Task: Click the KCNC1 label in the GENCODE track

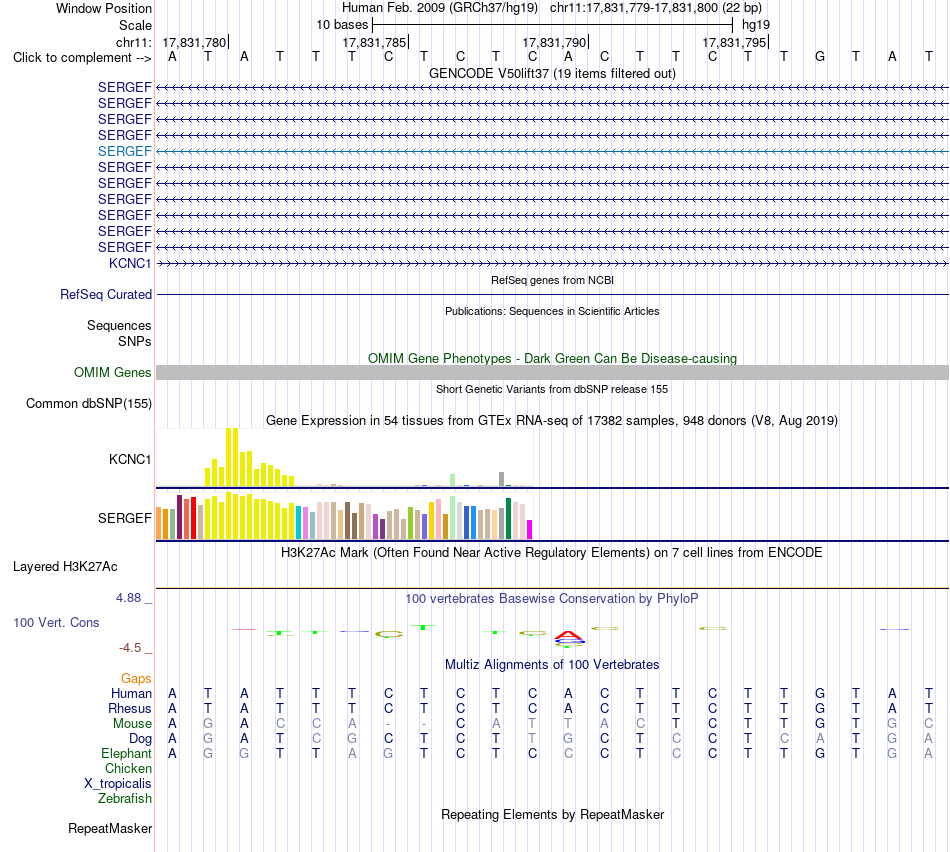Action: tap(130, 264)
